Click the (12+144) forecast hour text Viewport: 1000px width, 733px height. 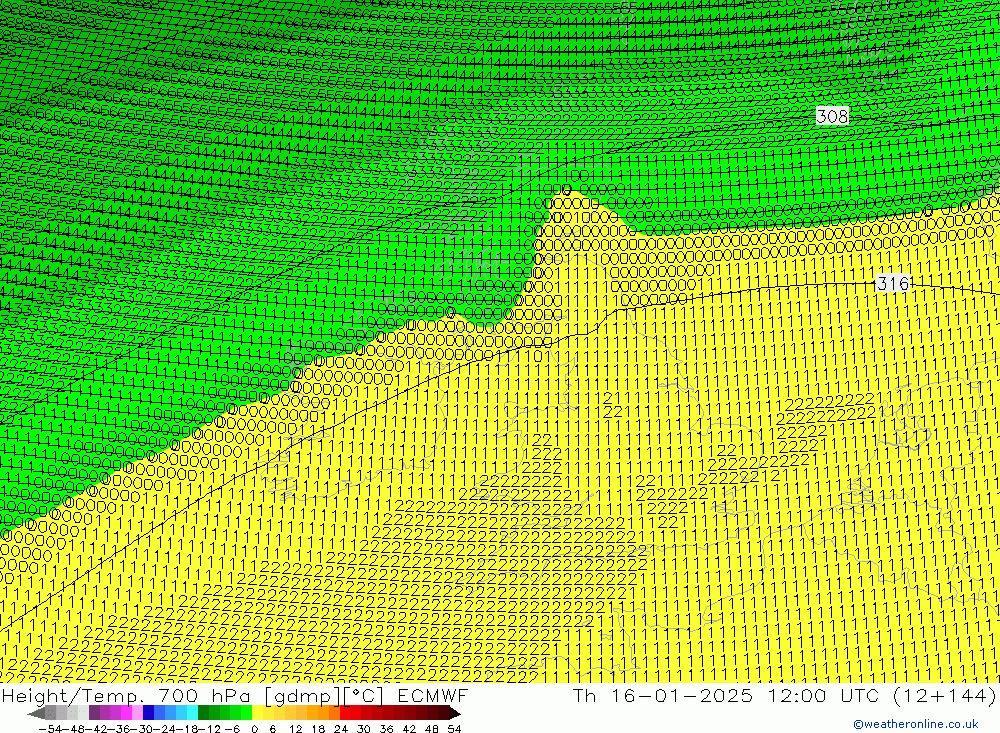pyautogui.click(x=943, y=695)
